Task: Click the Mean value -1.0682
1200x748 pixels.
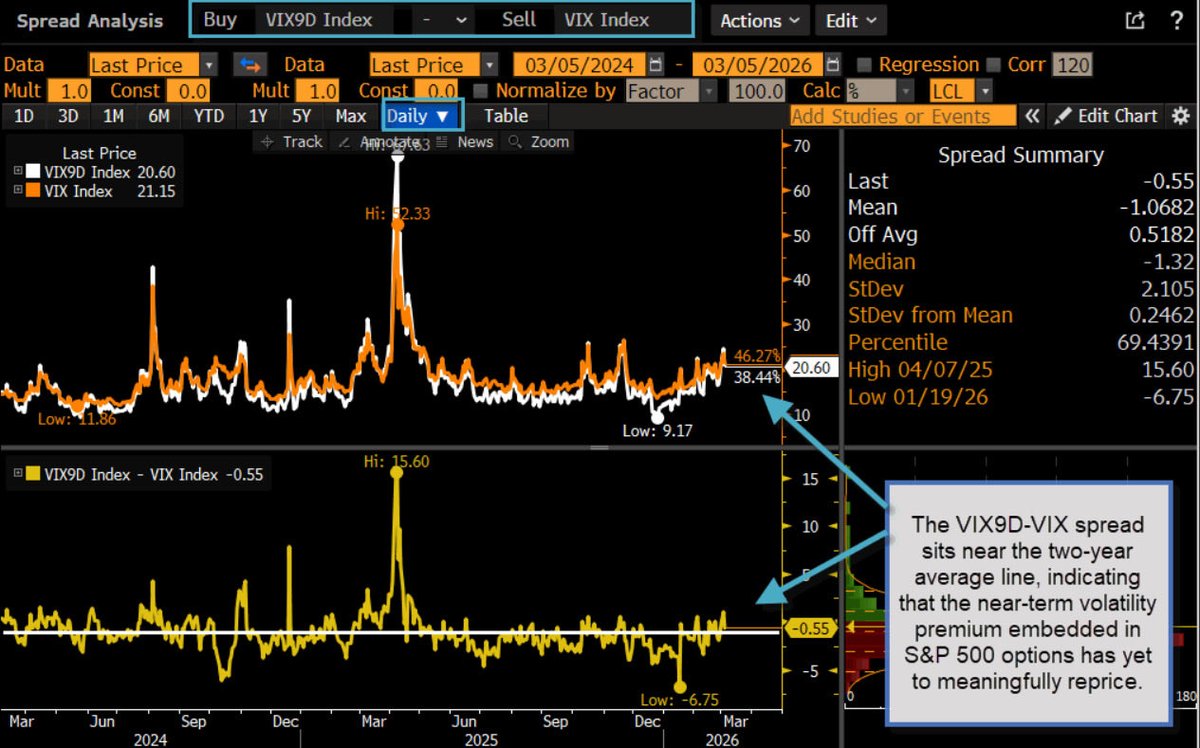Action: [x=1158, y=208]
